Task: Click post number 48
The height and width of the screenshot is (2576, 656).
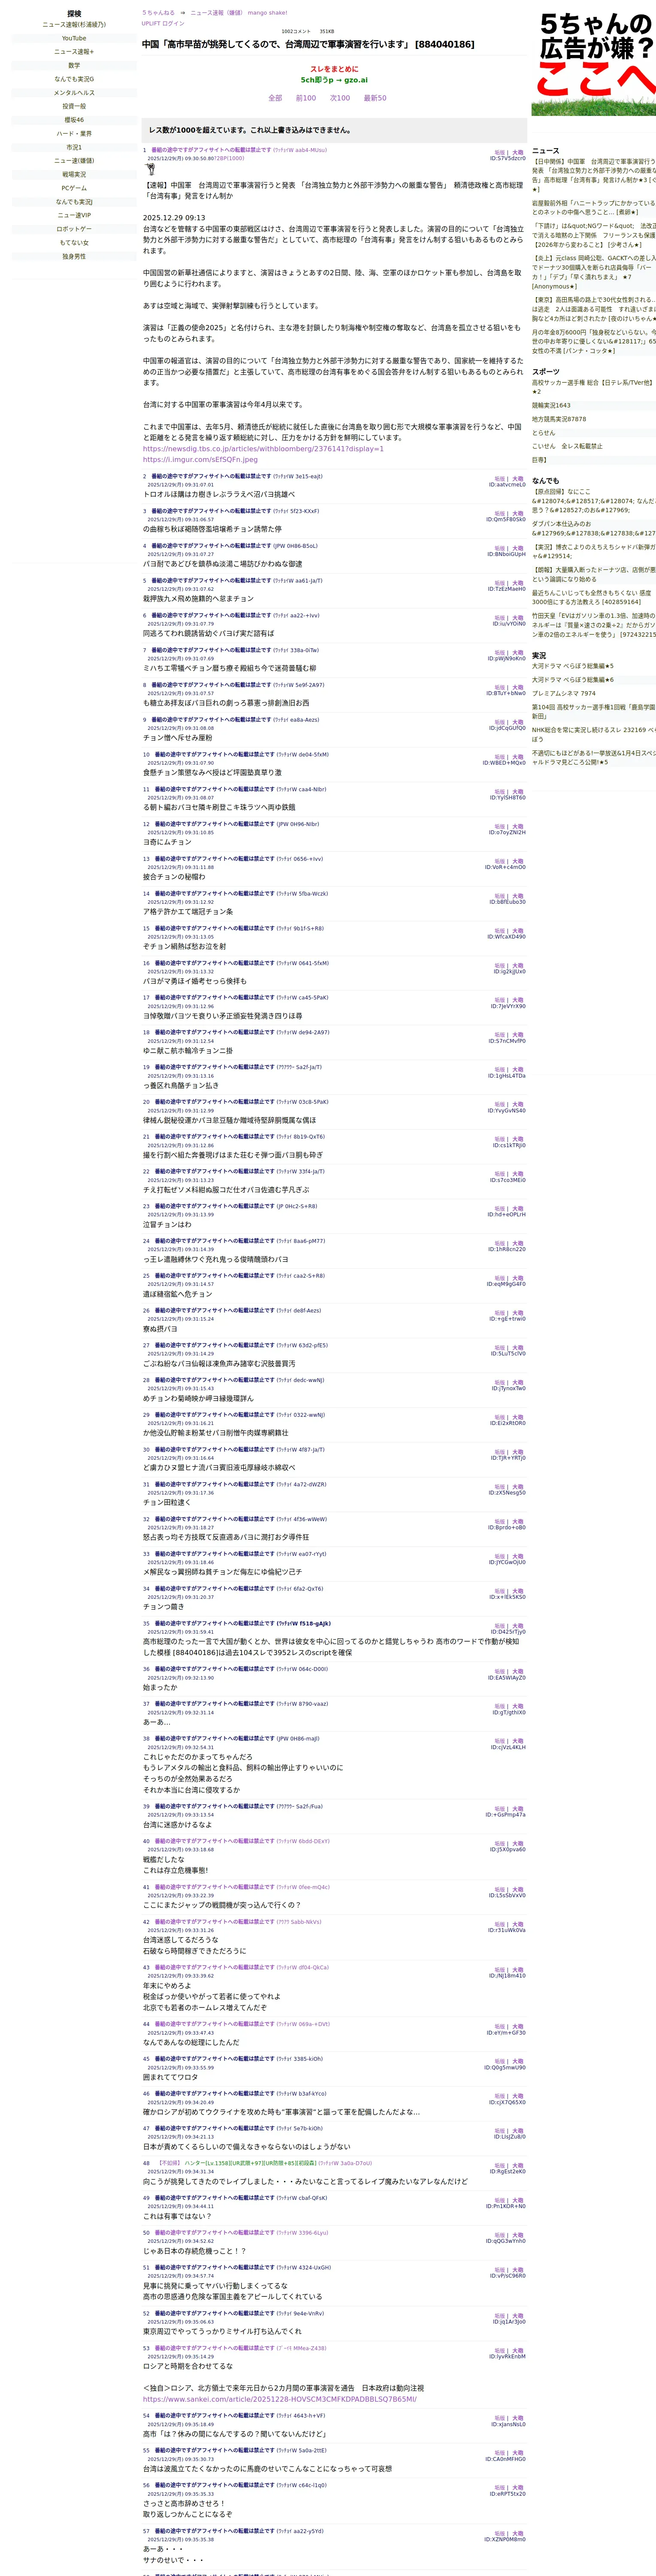Action: tap(146, 2163)
